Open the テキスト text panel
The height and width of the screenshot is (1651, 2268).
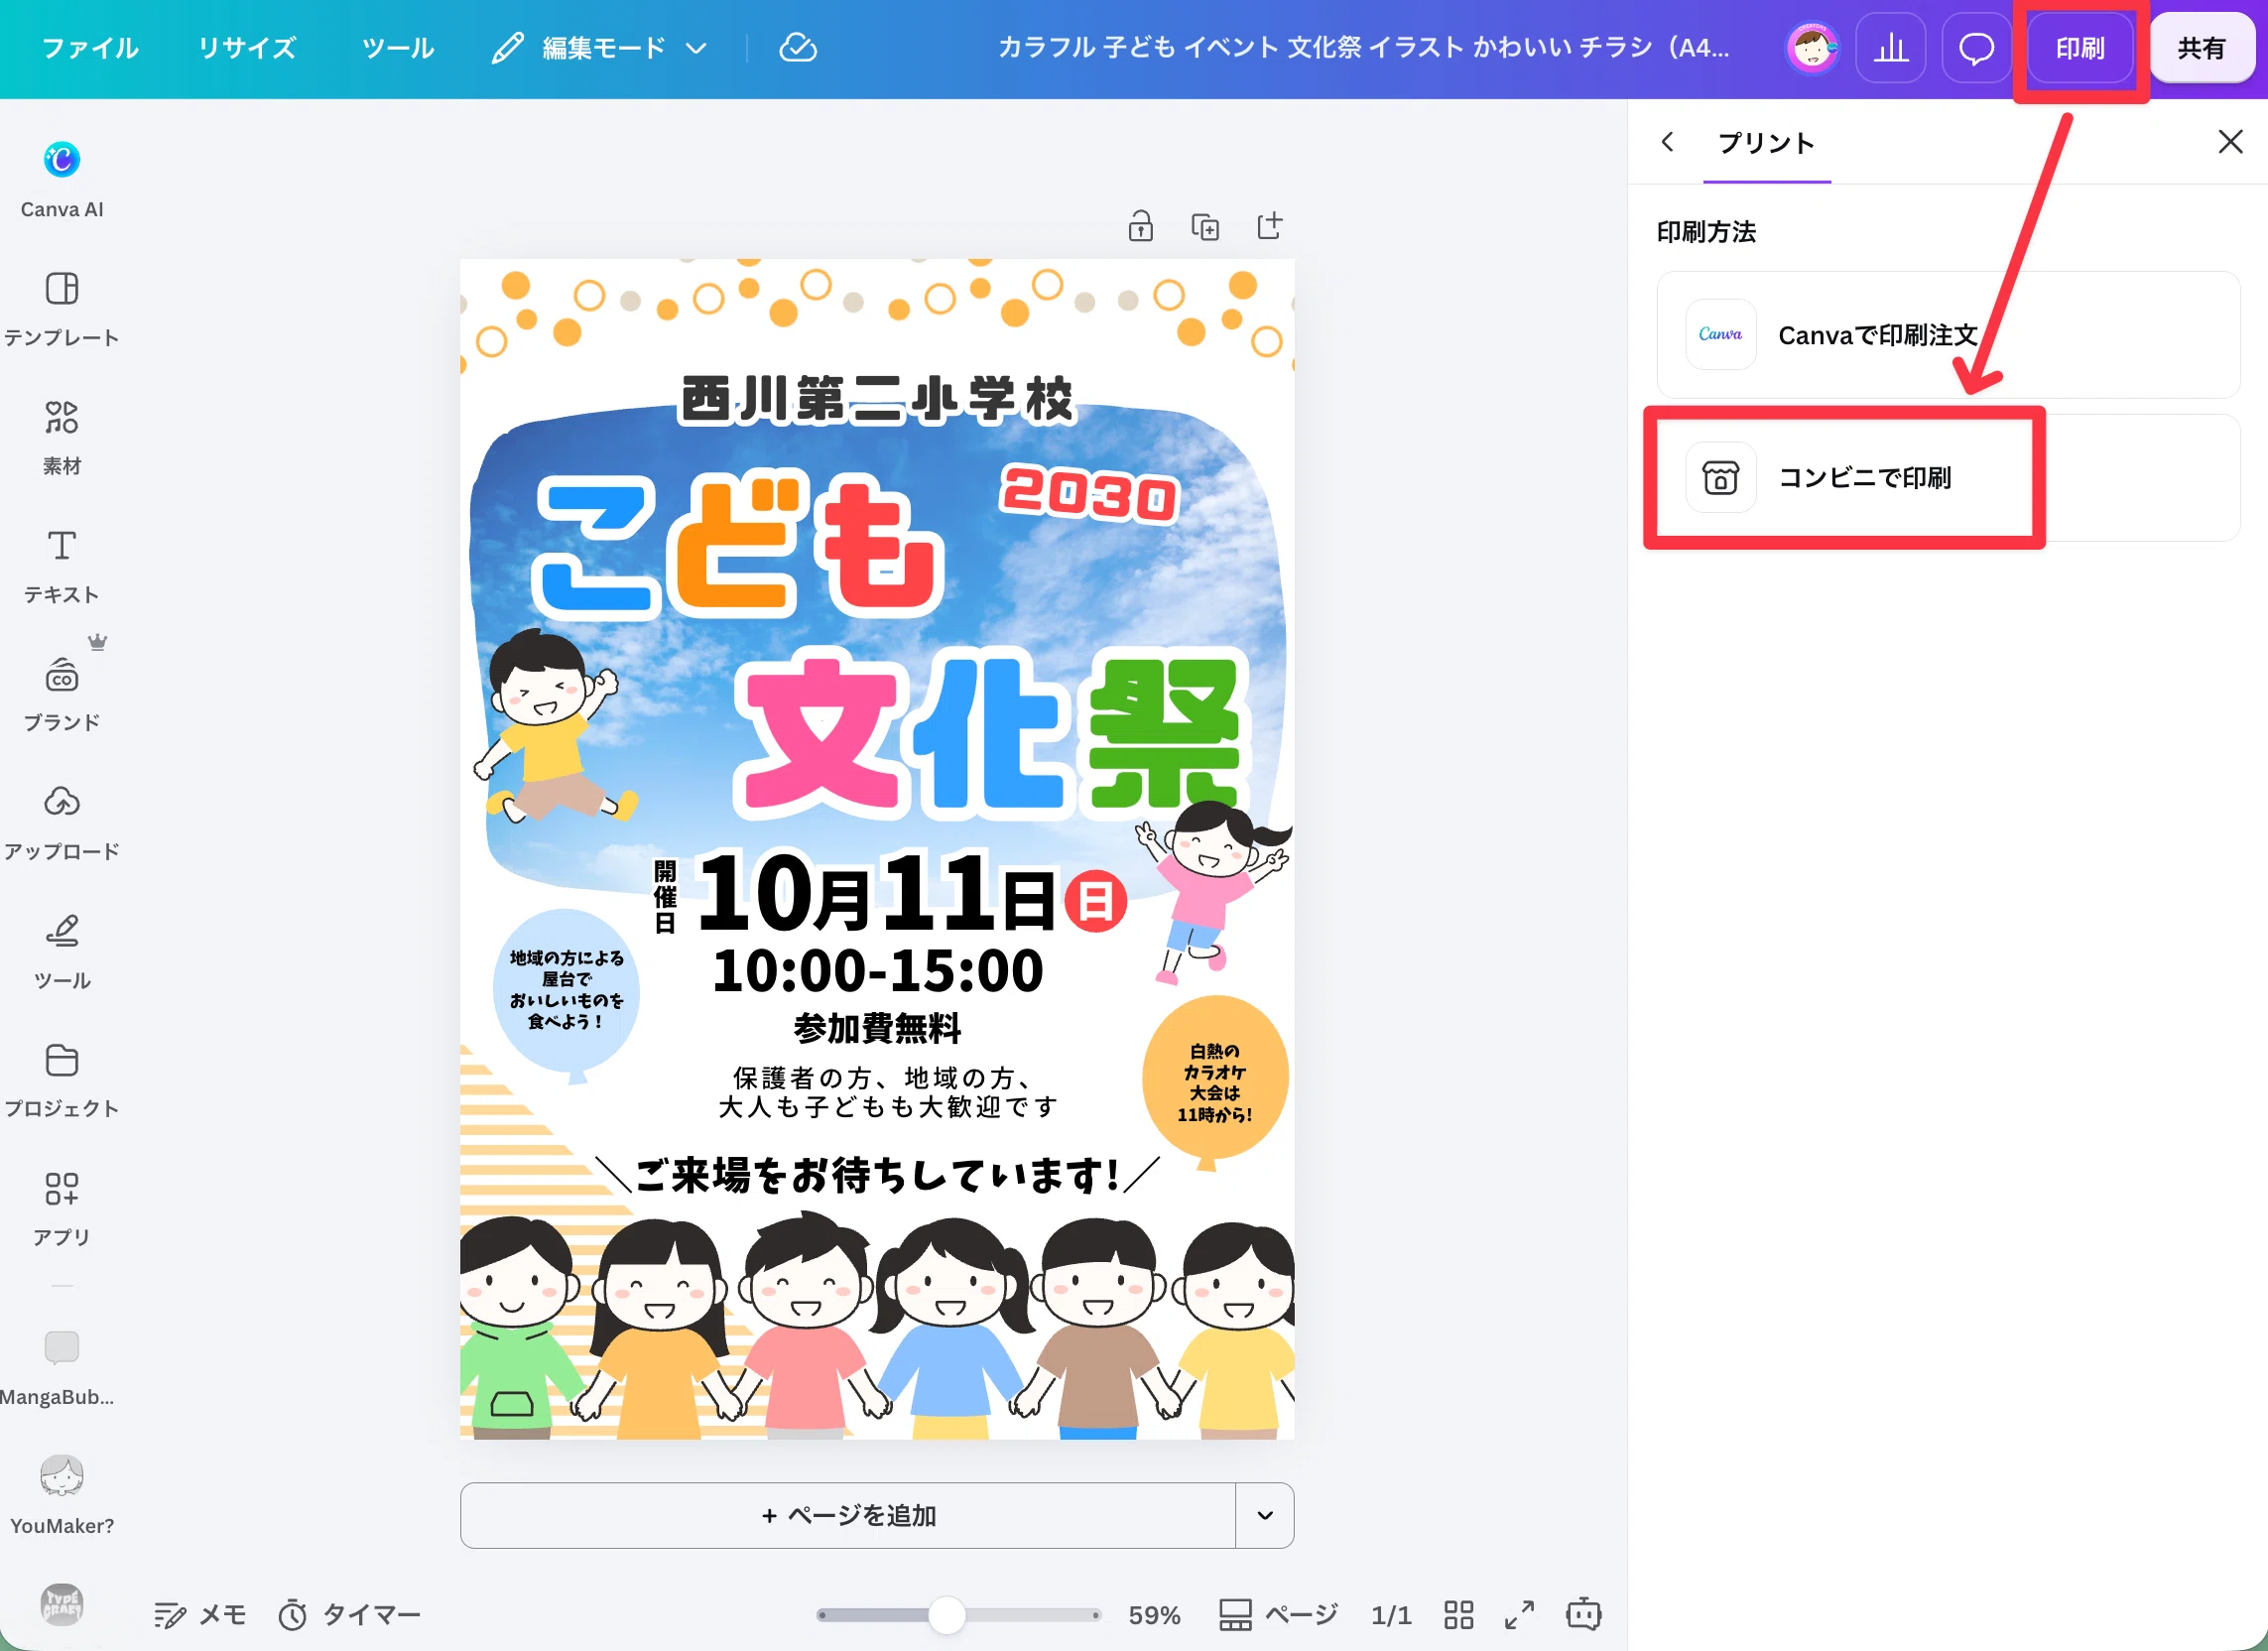click(x=61, y=566)
